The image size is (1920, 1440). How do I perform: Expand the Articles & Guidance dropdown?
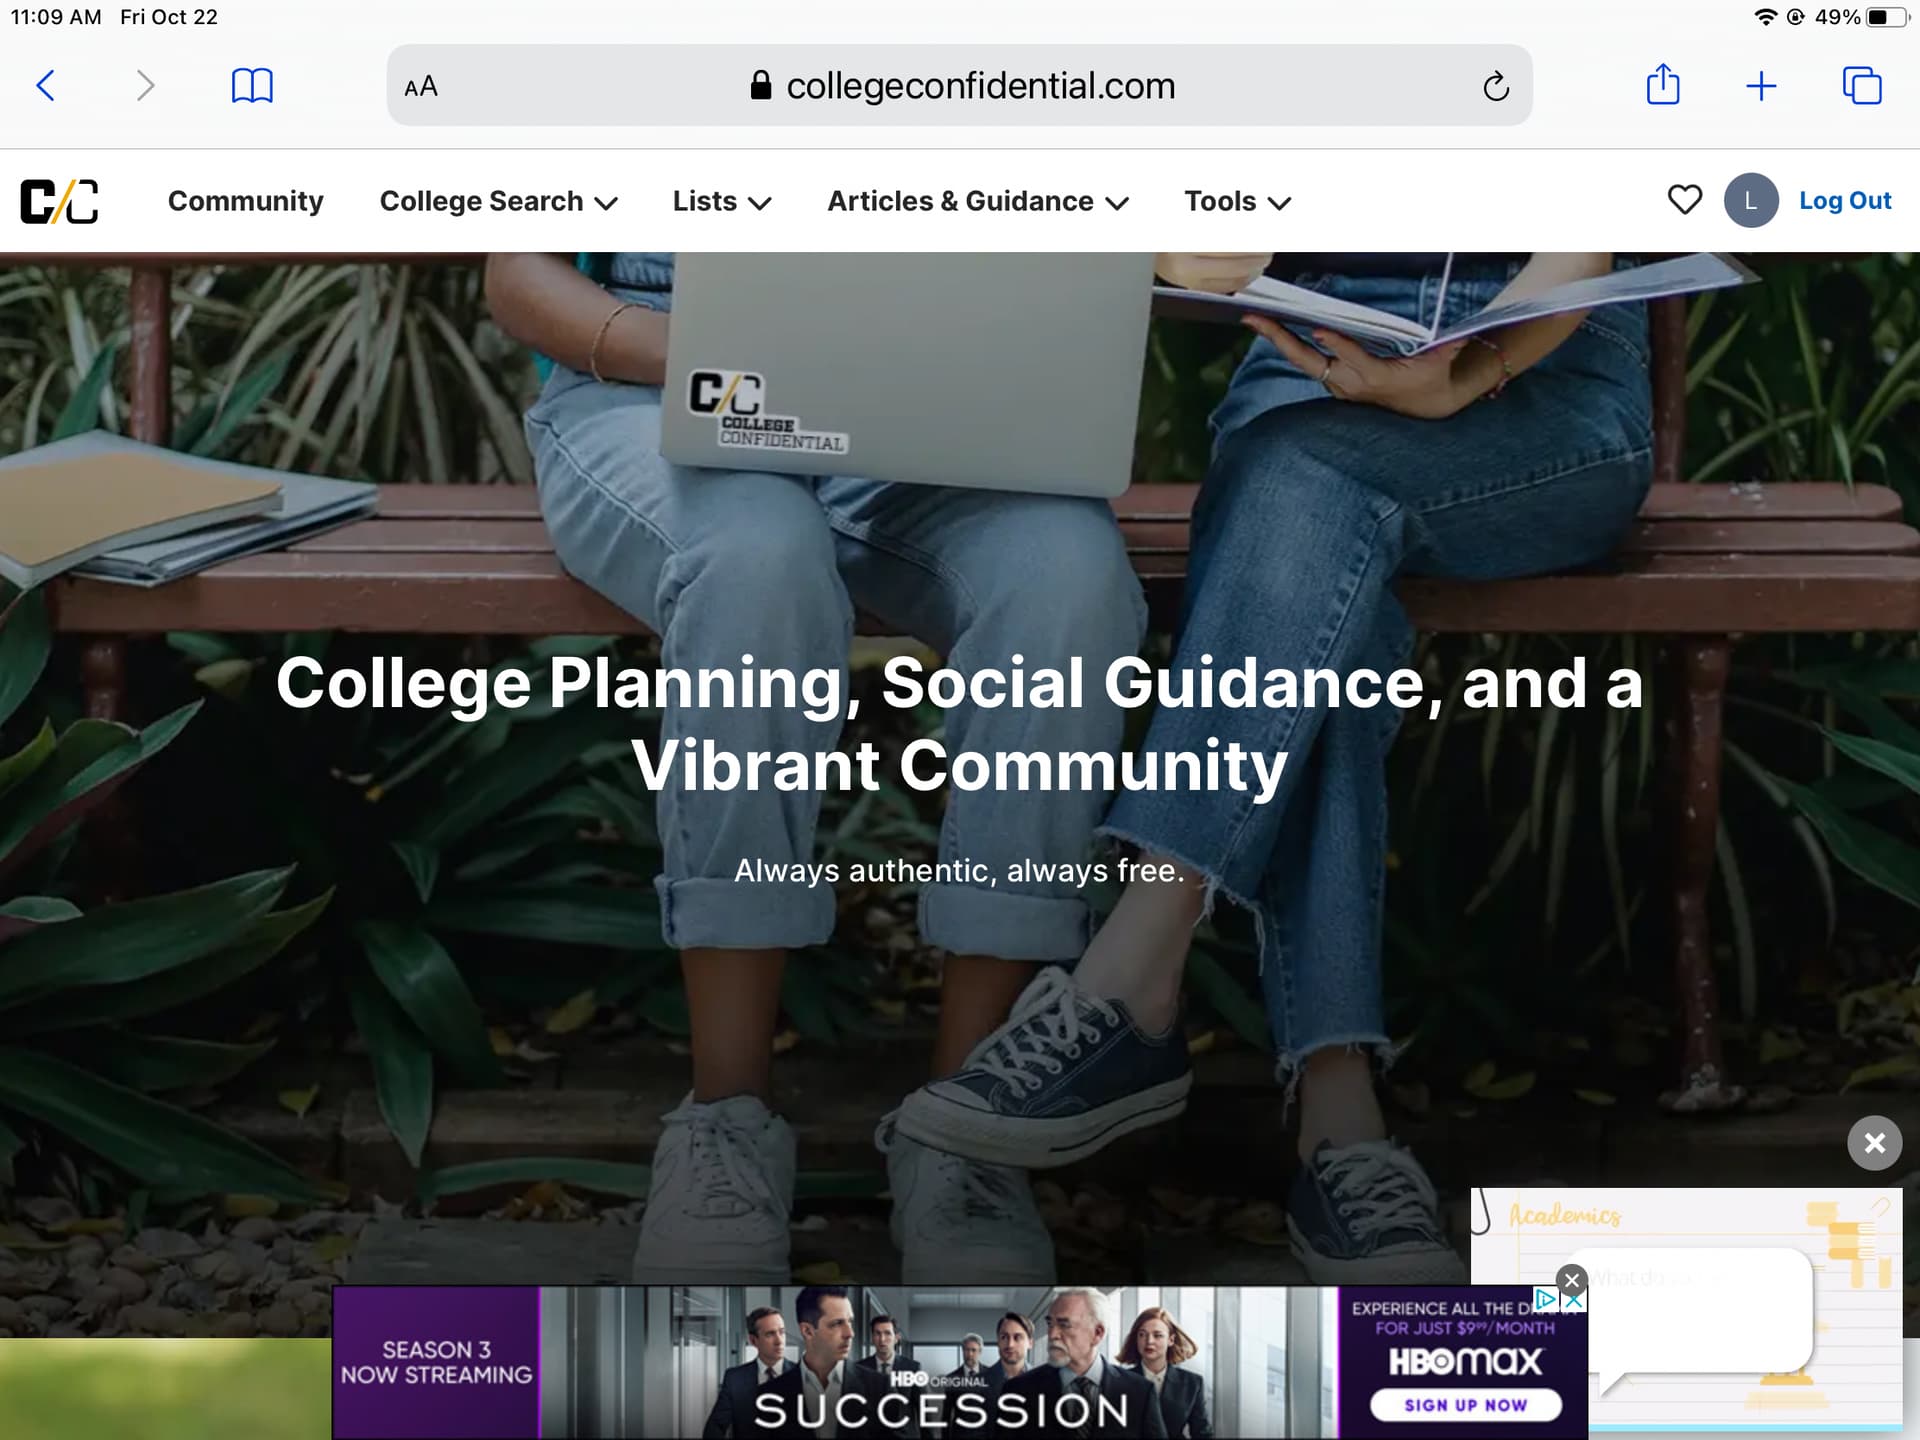[x=978, y=201]
